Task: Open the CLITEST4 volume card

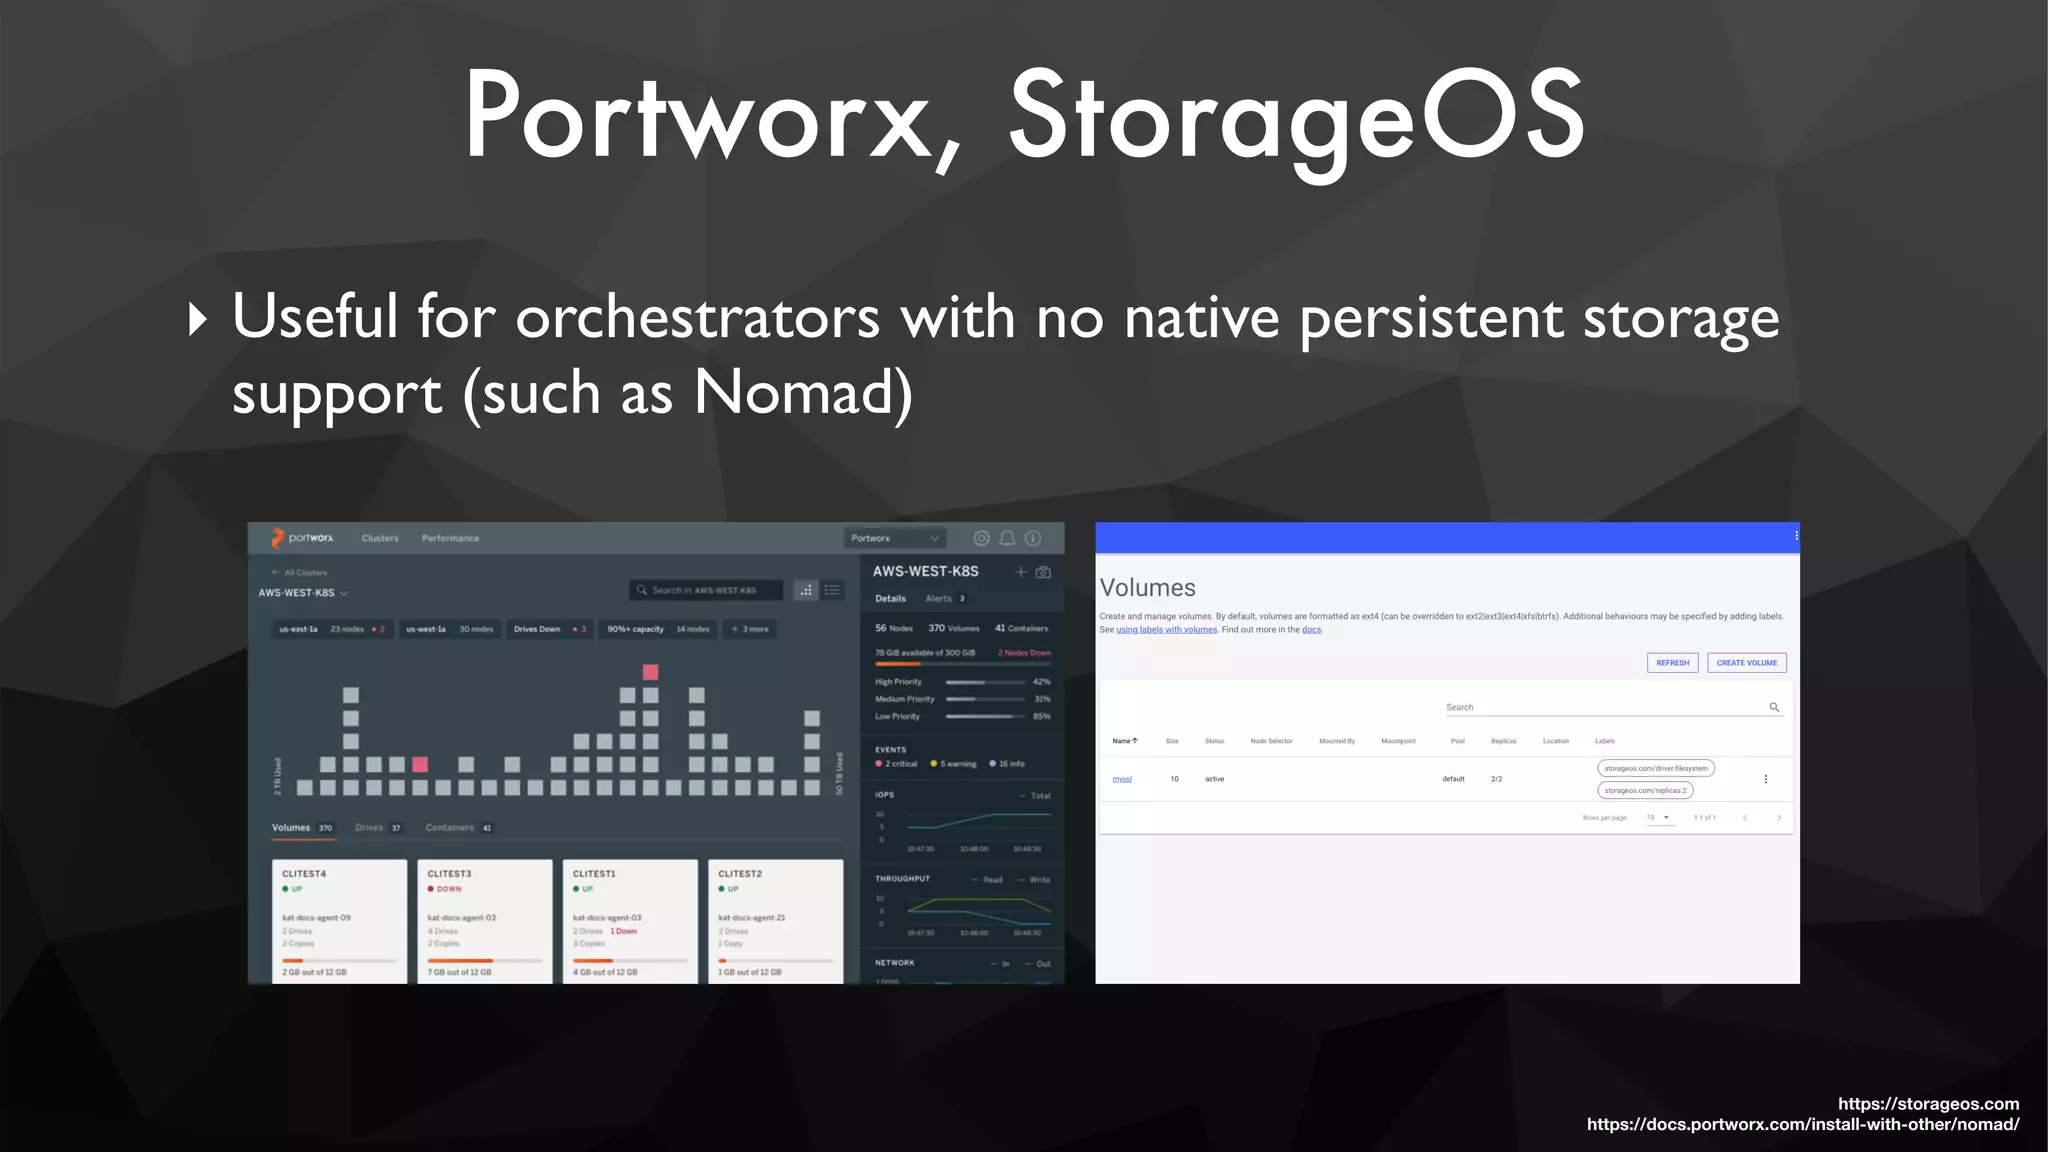Action: tap(339, 921)
